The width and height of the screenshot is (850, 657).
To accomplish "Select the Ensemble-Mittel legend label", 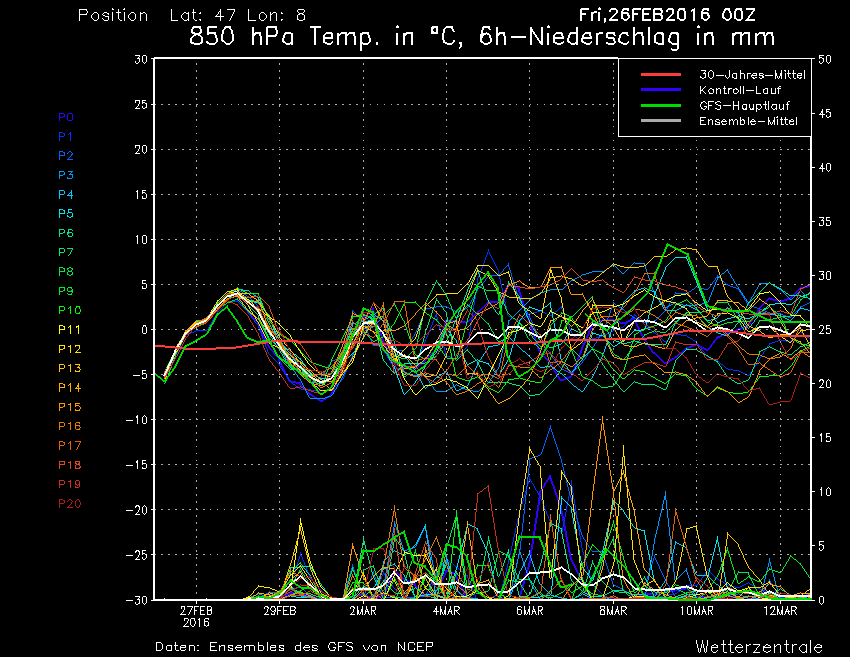I will (x=748, y=121).
